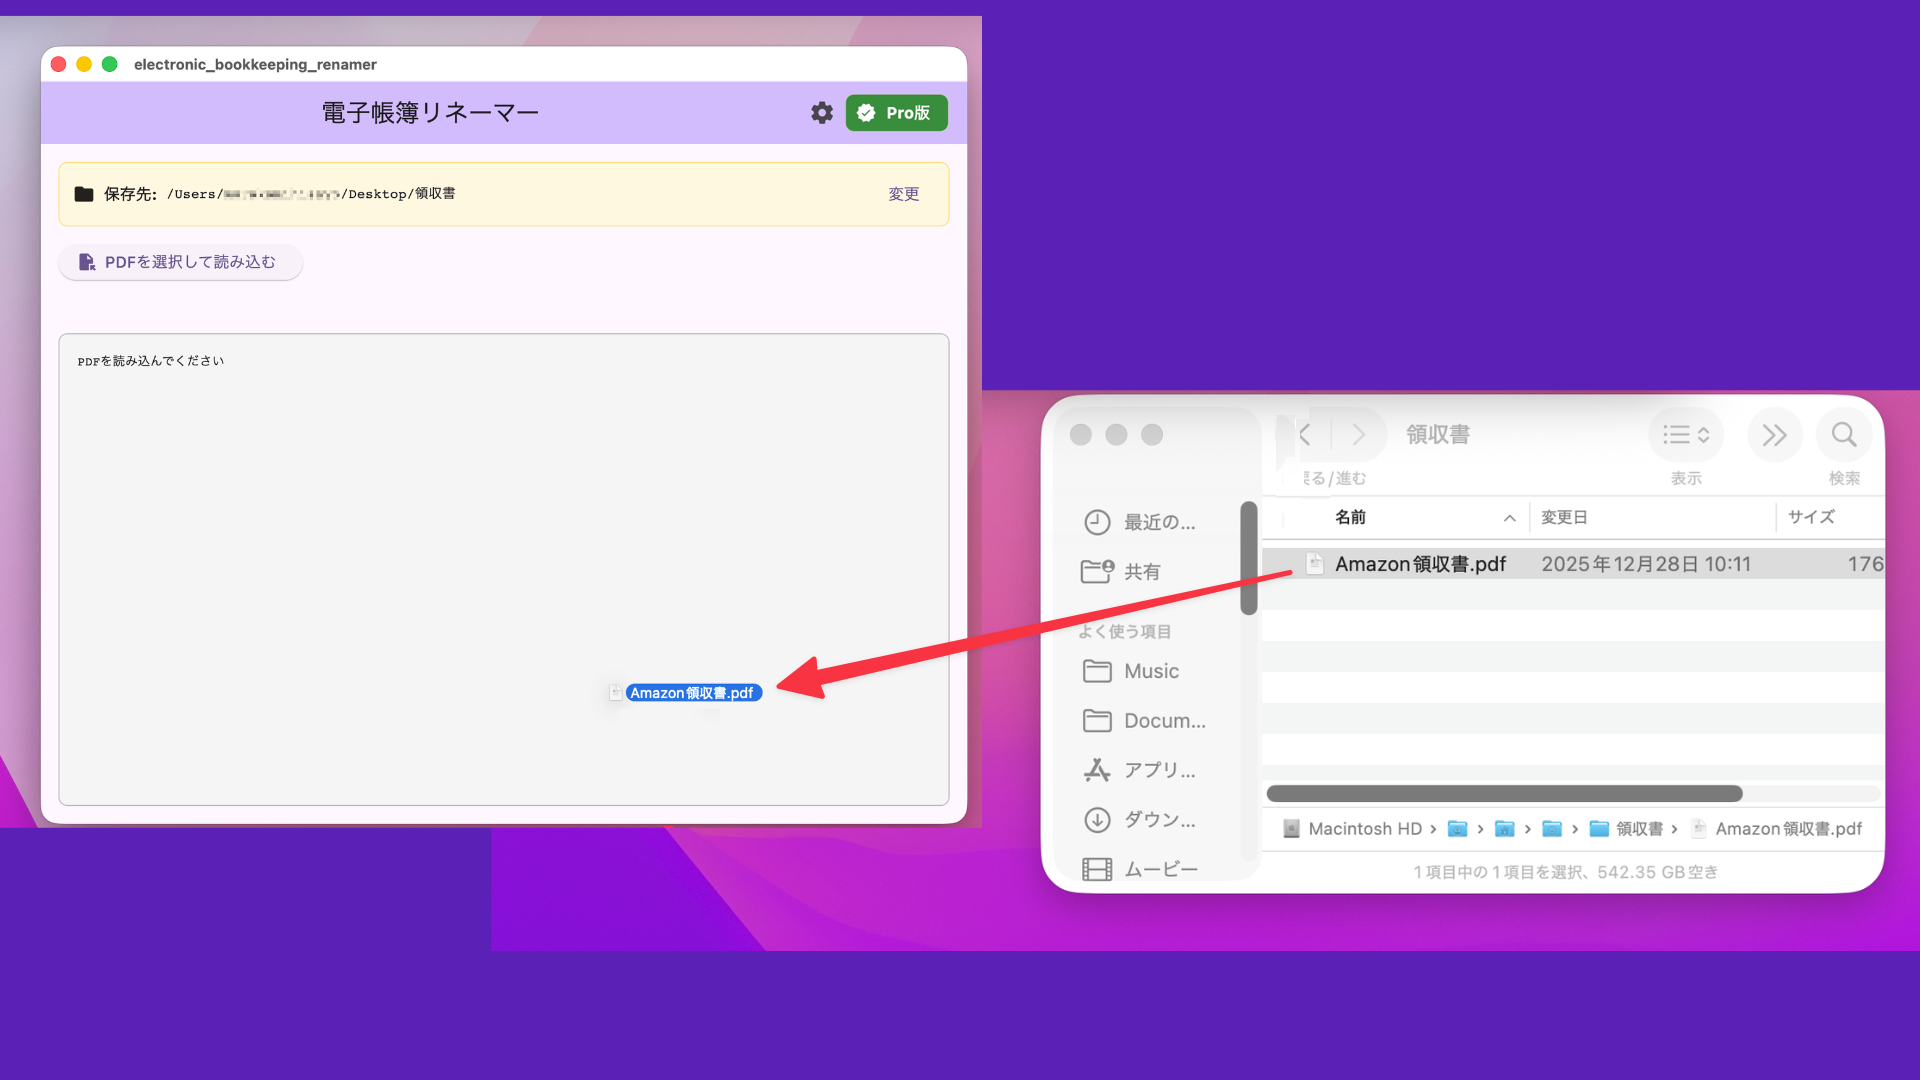Click 変更 to change save folder
Image resolution: width=1920 pixels, height=1080 pixels.
[903, 194]
